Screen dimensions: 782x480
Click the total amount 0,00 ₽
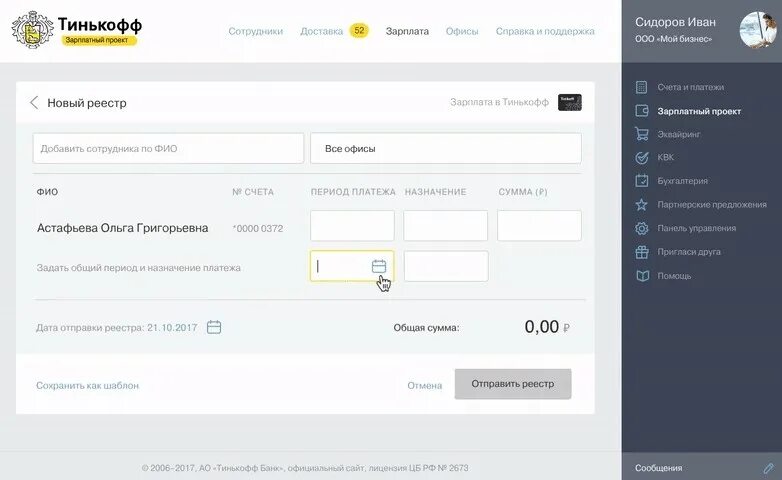[x=547, y=327]
